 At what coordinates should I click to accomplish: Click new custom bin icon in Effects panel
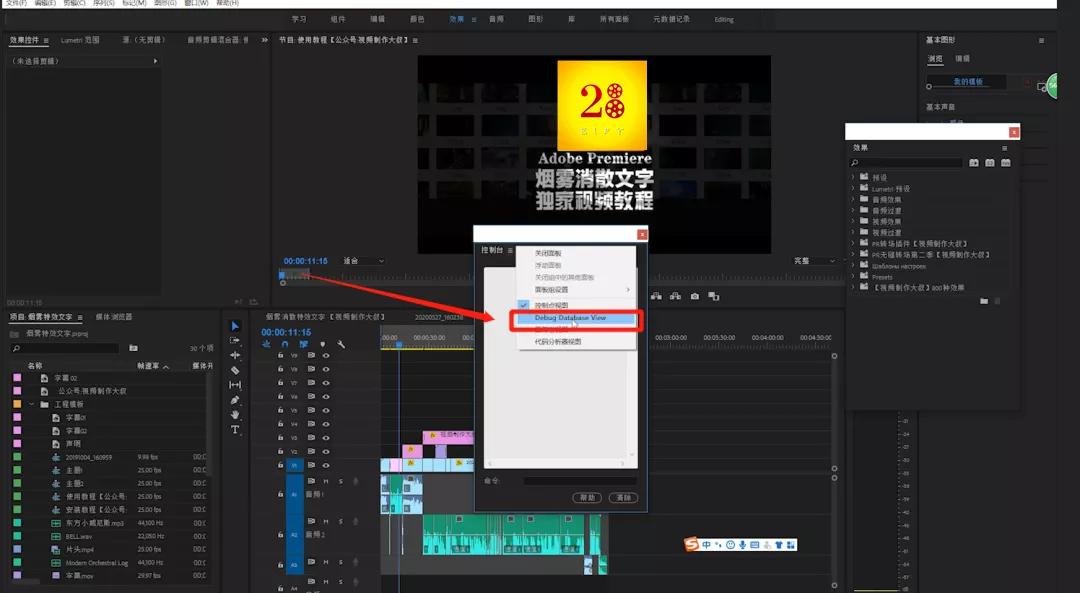click(x=984, y=301)
